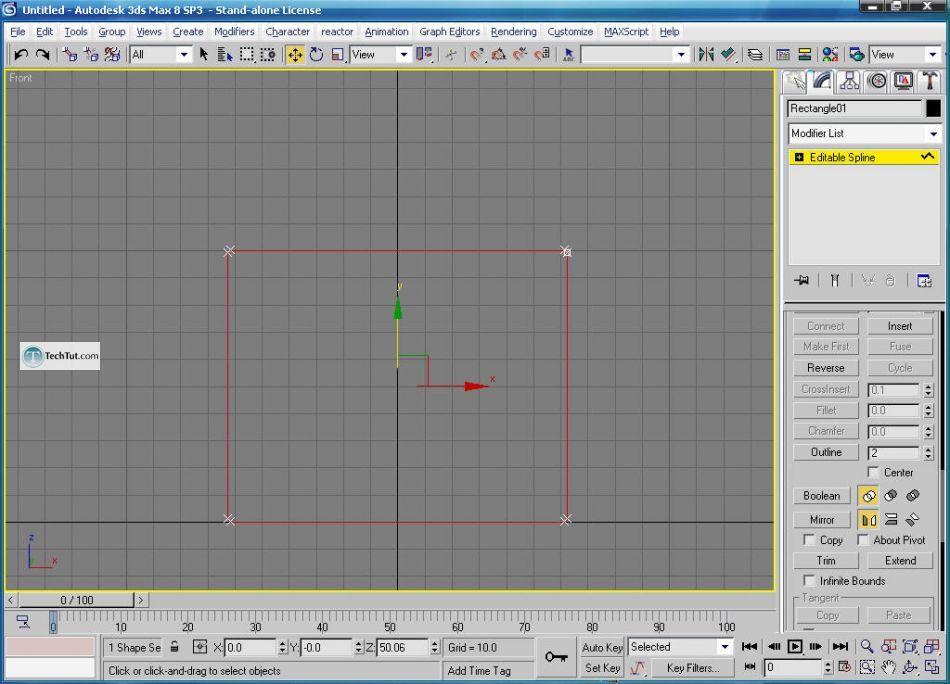Activate the Select and Move tool
The width and height of the screenshot is (950, 684).
pyautogui.click(x=295, y=55)
